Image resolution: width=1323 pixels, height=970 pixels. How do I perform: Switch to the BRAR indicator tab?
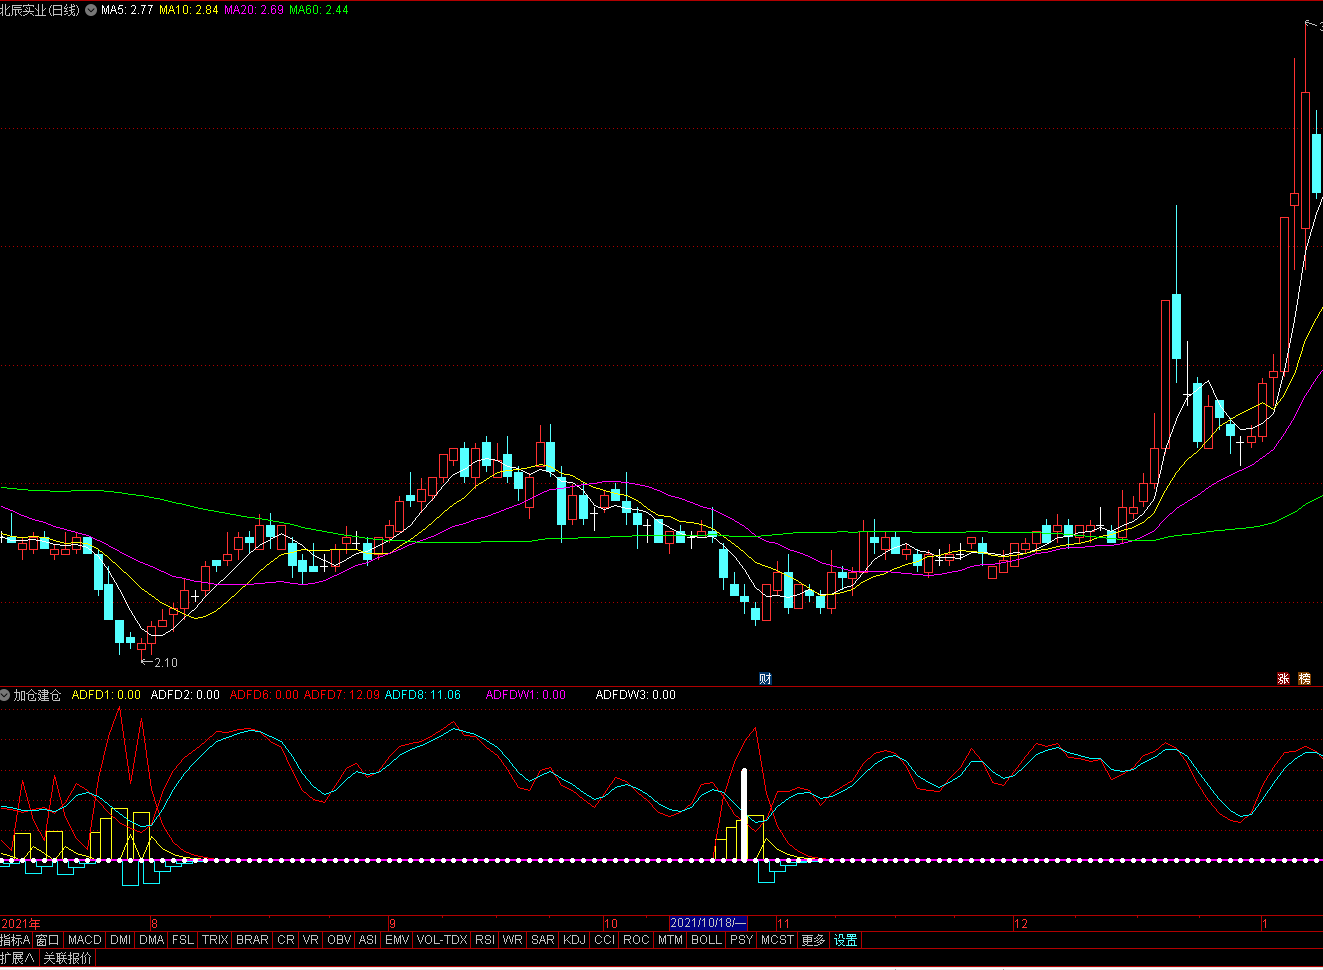click(252, 940)
